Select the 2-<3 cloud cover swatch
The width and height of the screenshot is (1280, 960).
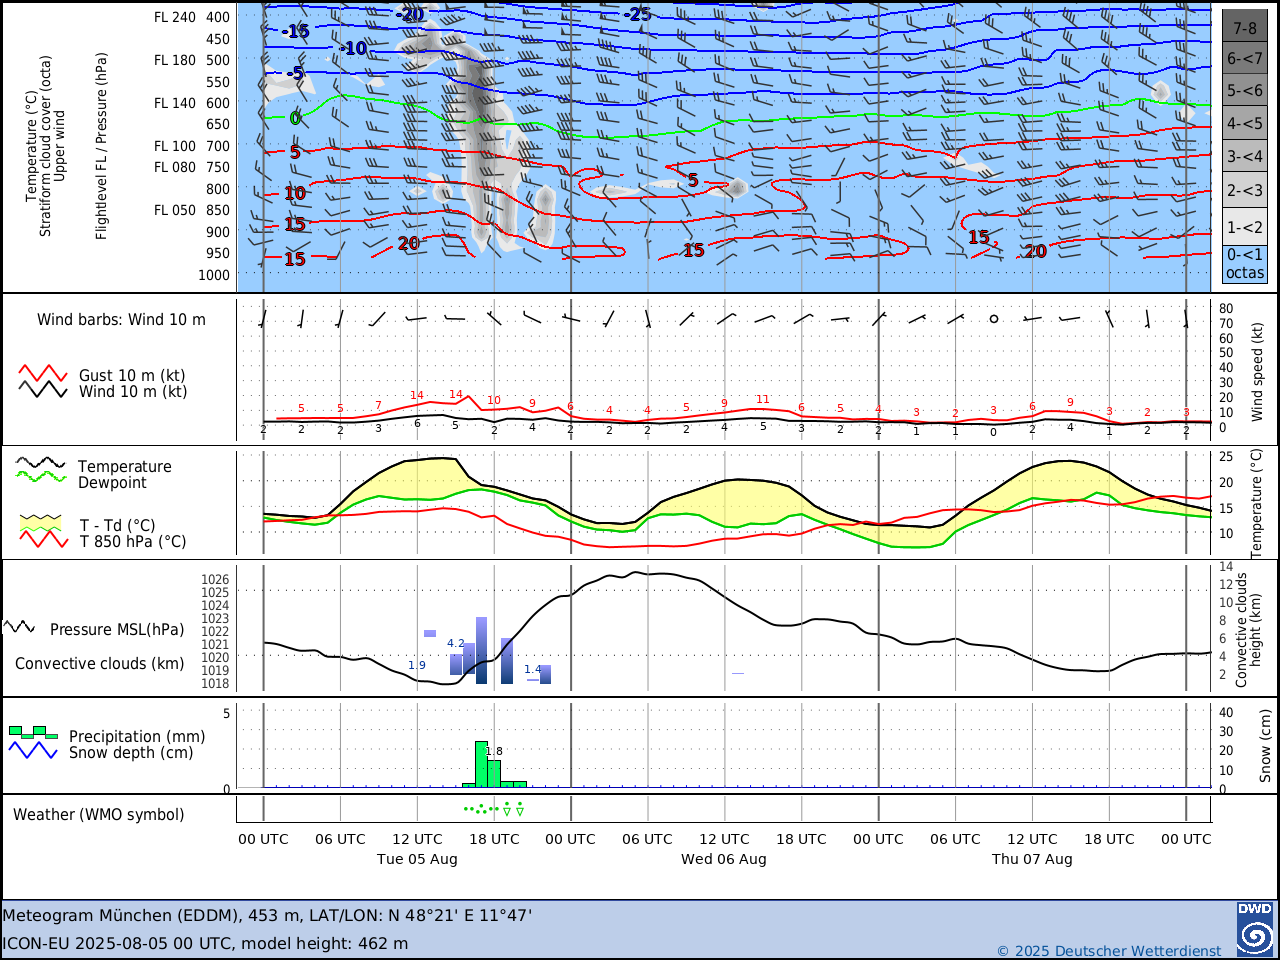(1245, 190)
